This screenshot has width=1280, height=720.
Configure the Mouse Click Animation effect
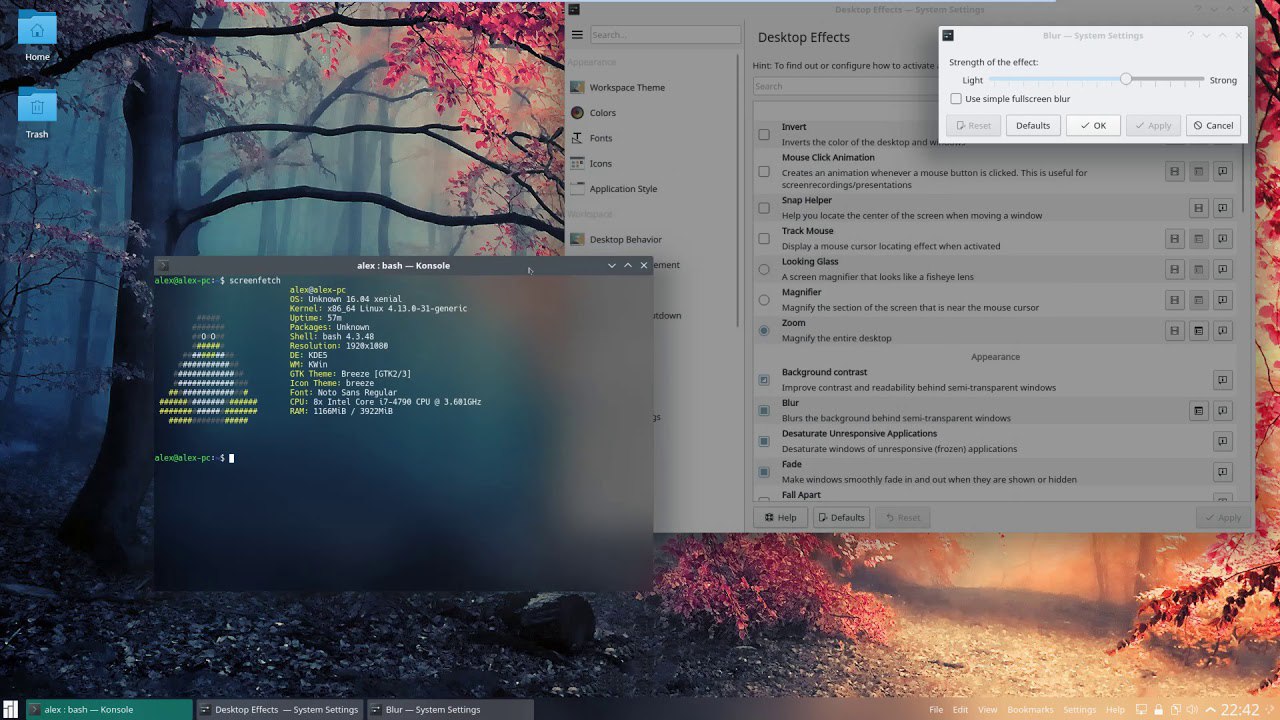[1198, 172]
